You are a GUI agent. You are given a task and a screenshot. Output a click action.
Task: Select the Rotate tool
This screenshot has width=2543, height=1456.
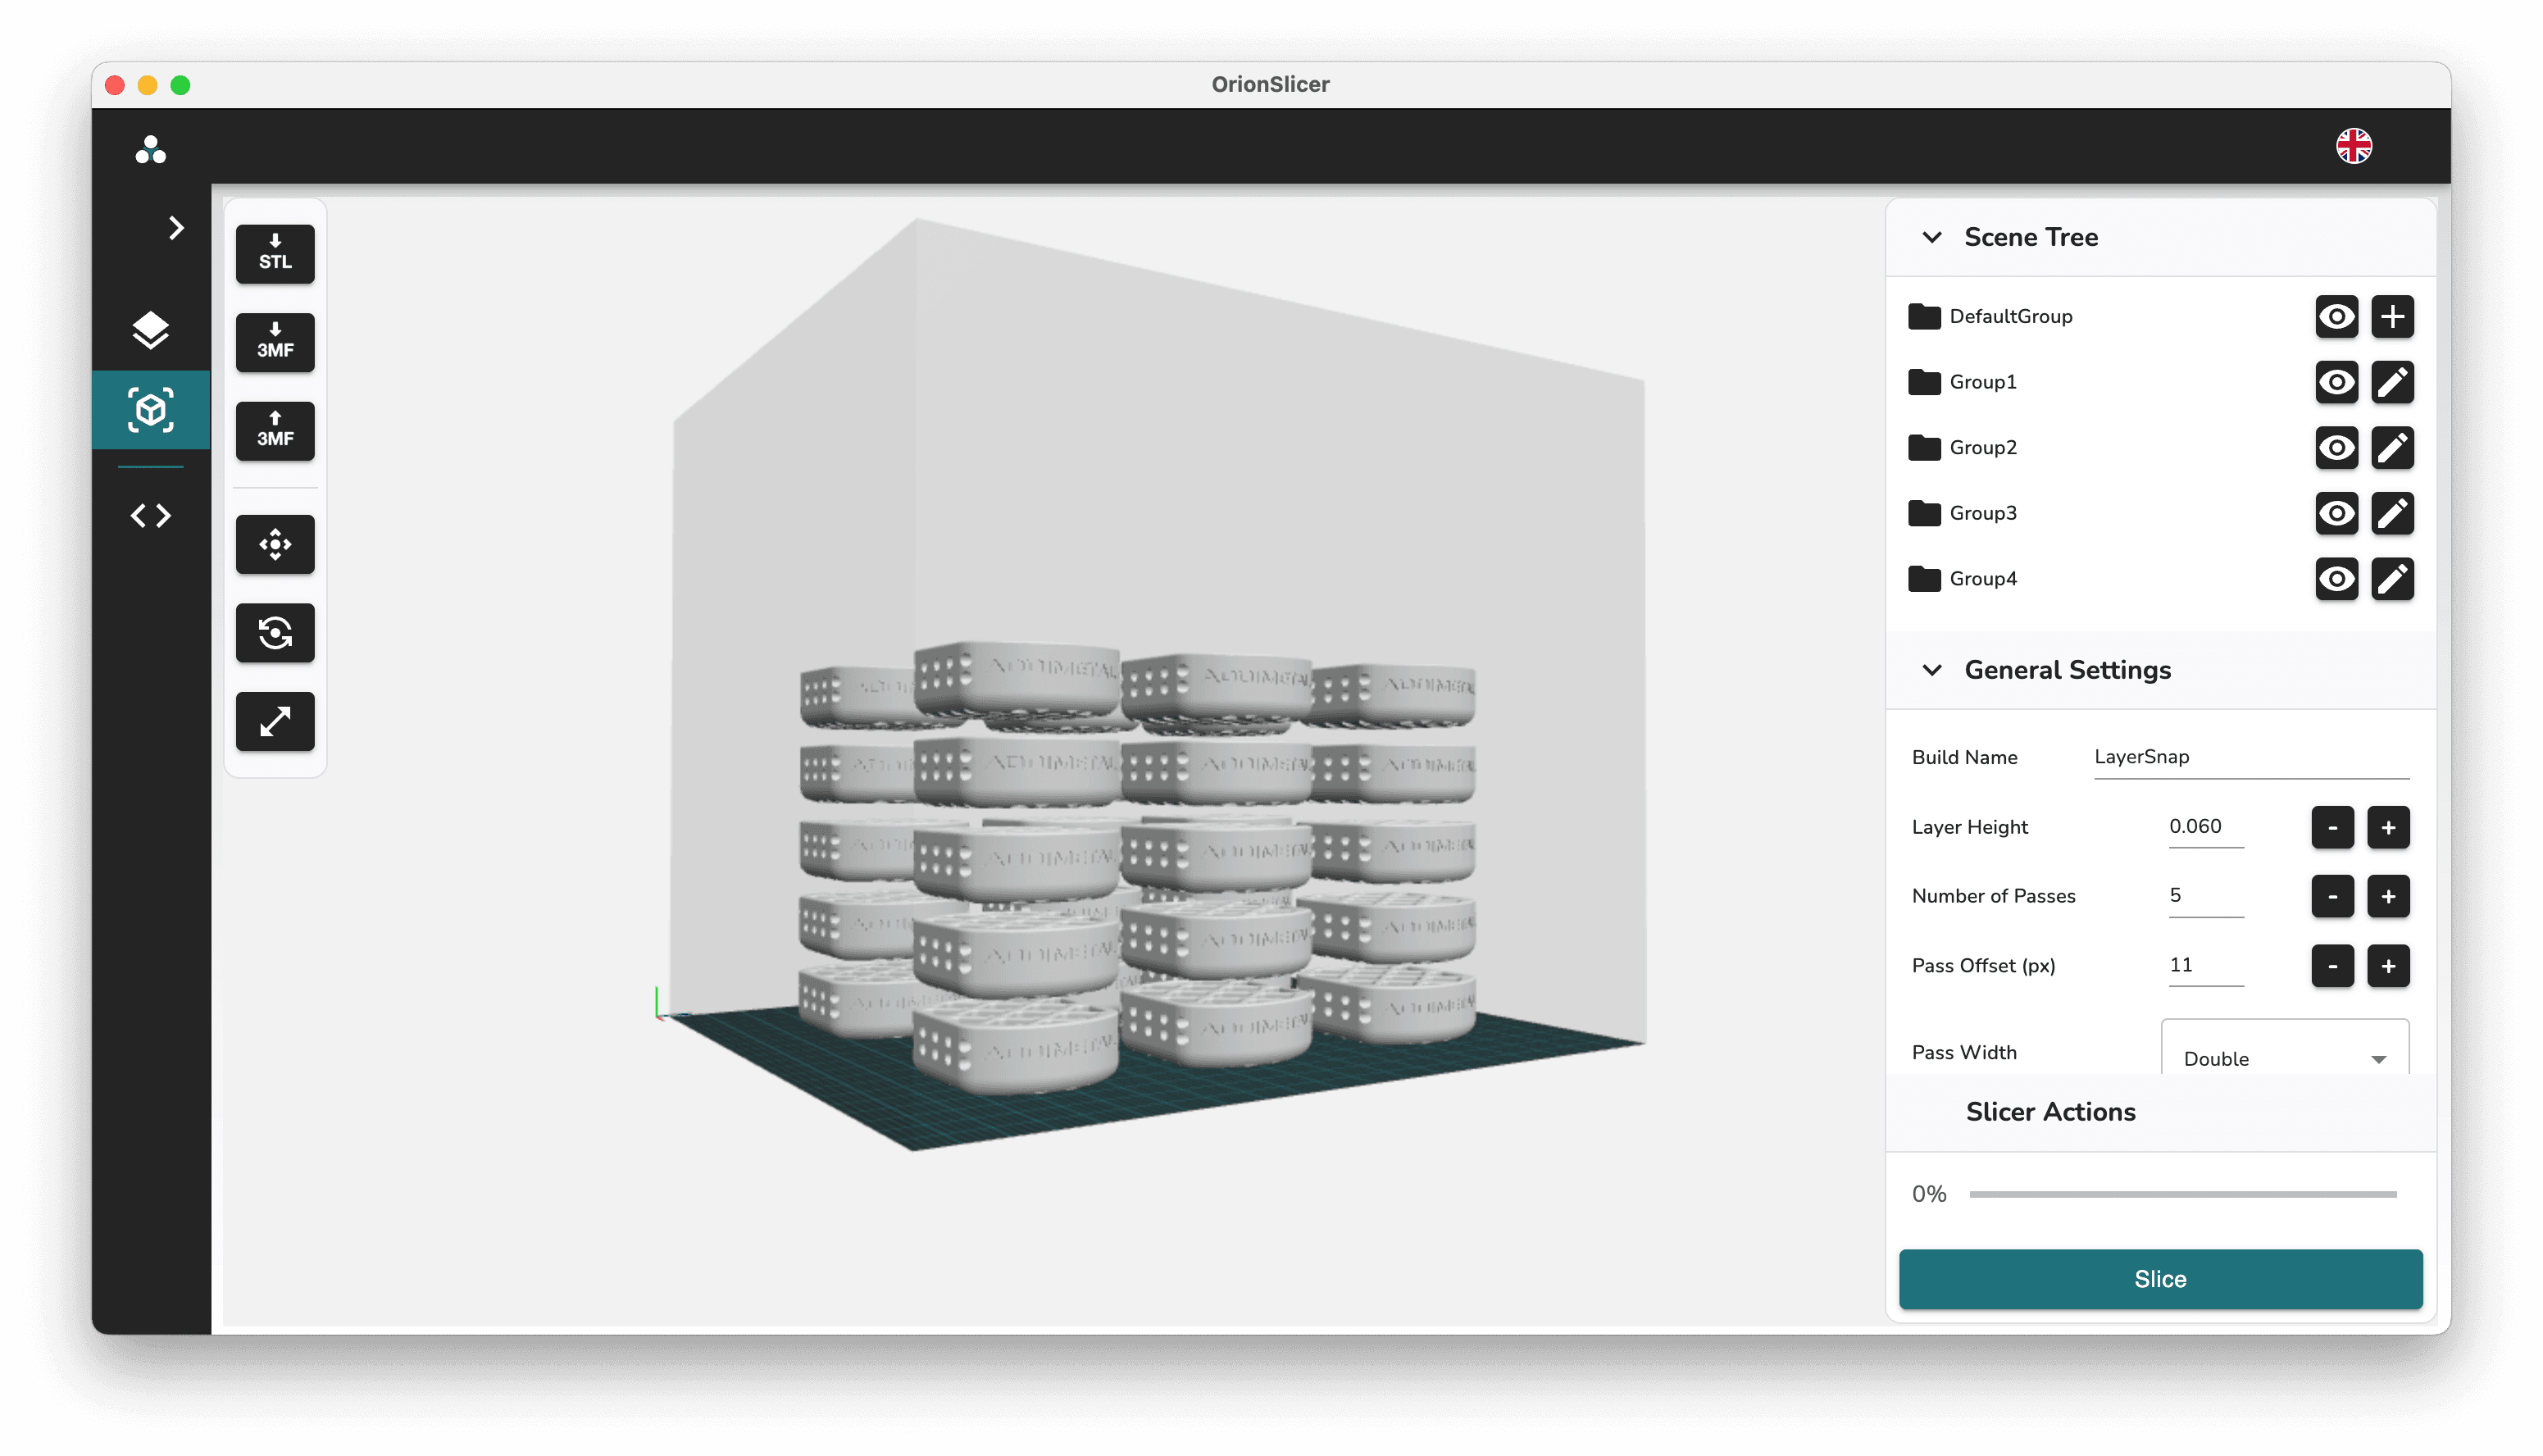tap(274, 632)
